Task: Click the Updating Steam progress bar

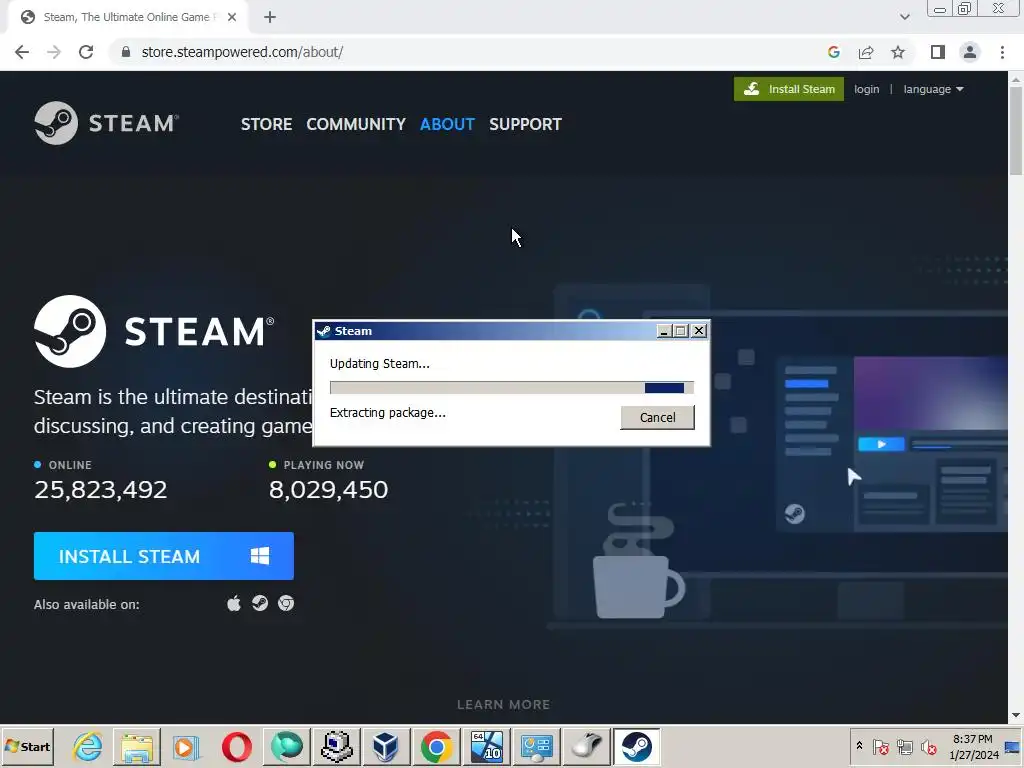Action: [x=511, y=388]
